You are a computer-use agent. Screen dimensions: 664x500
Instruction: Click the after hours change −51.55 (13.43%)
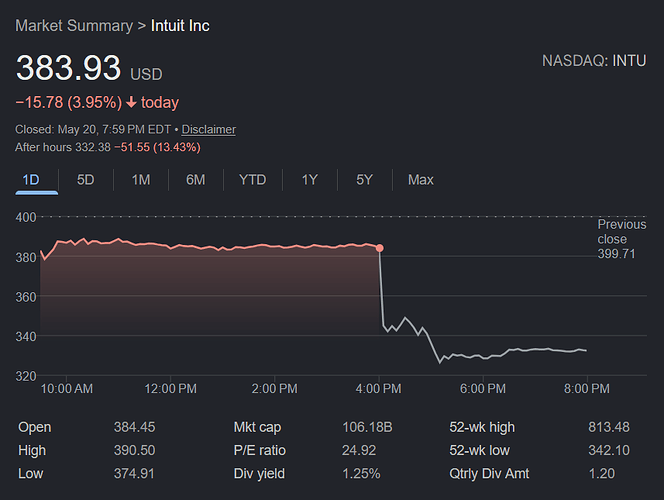click(x=158, y=147)
